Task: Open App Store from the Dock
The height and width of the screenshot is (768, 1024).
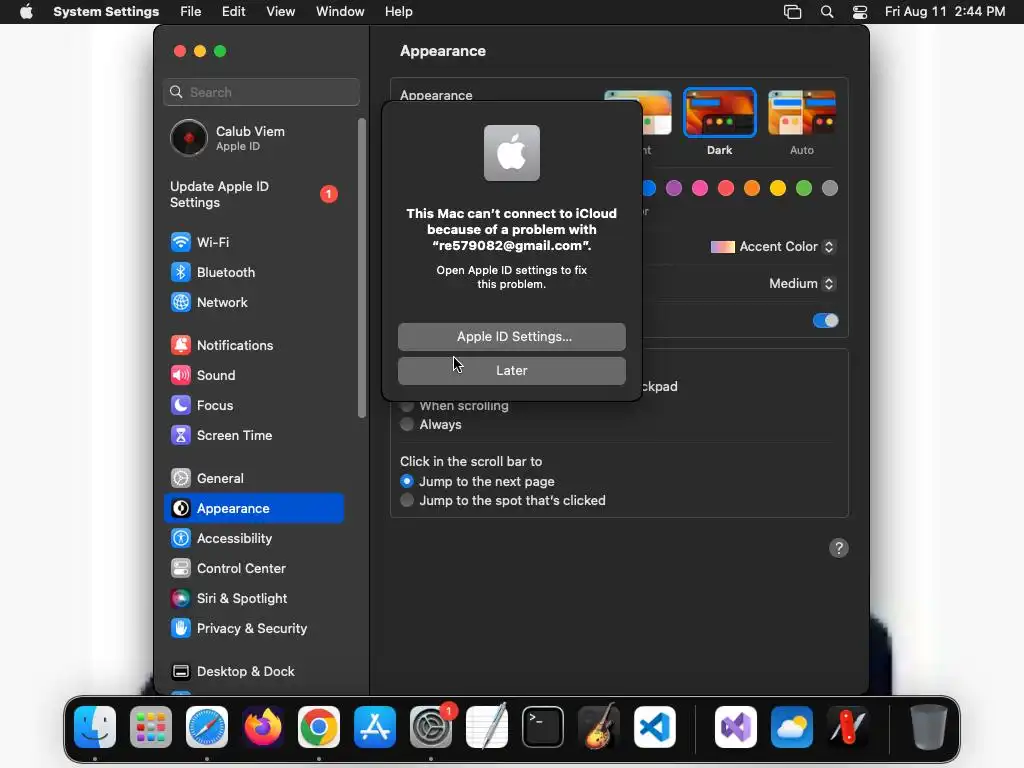Action: click(x=375, y=727)
